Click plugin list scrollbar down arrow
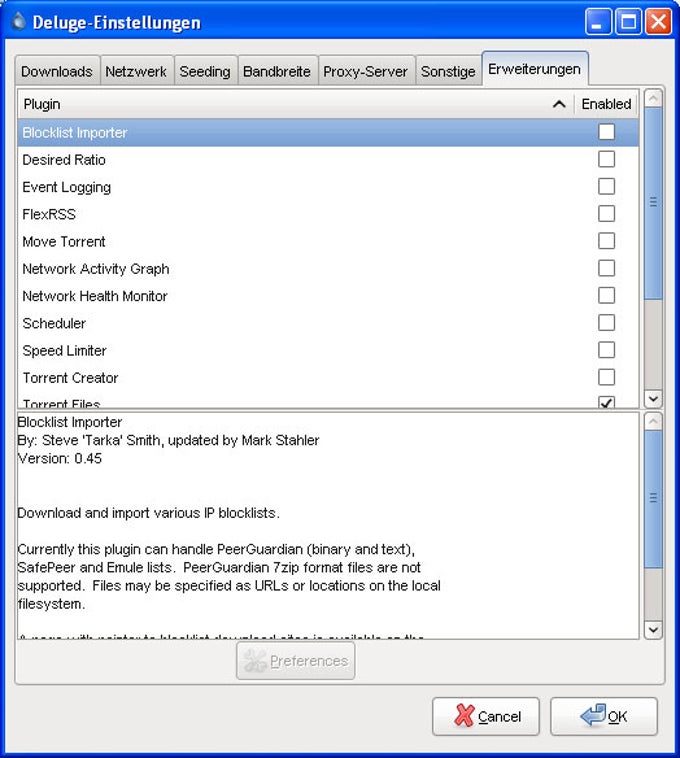Image resolution: width=680 pixels, height=758 pixels. tap(653, 399)
